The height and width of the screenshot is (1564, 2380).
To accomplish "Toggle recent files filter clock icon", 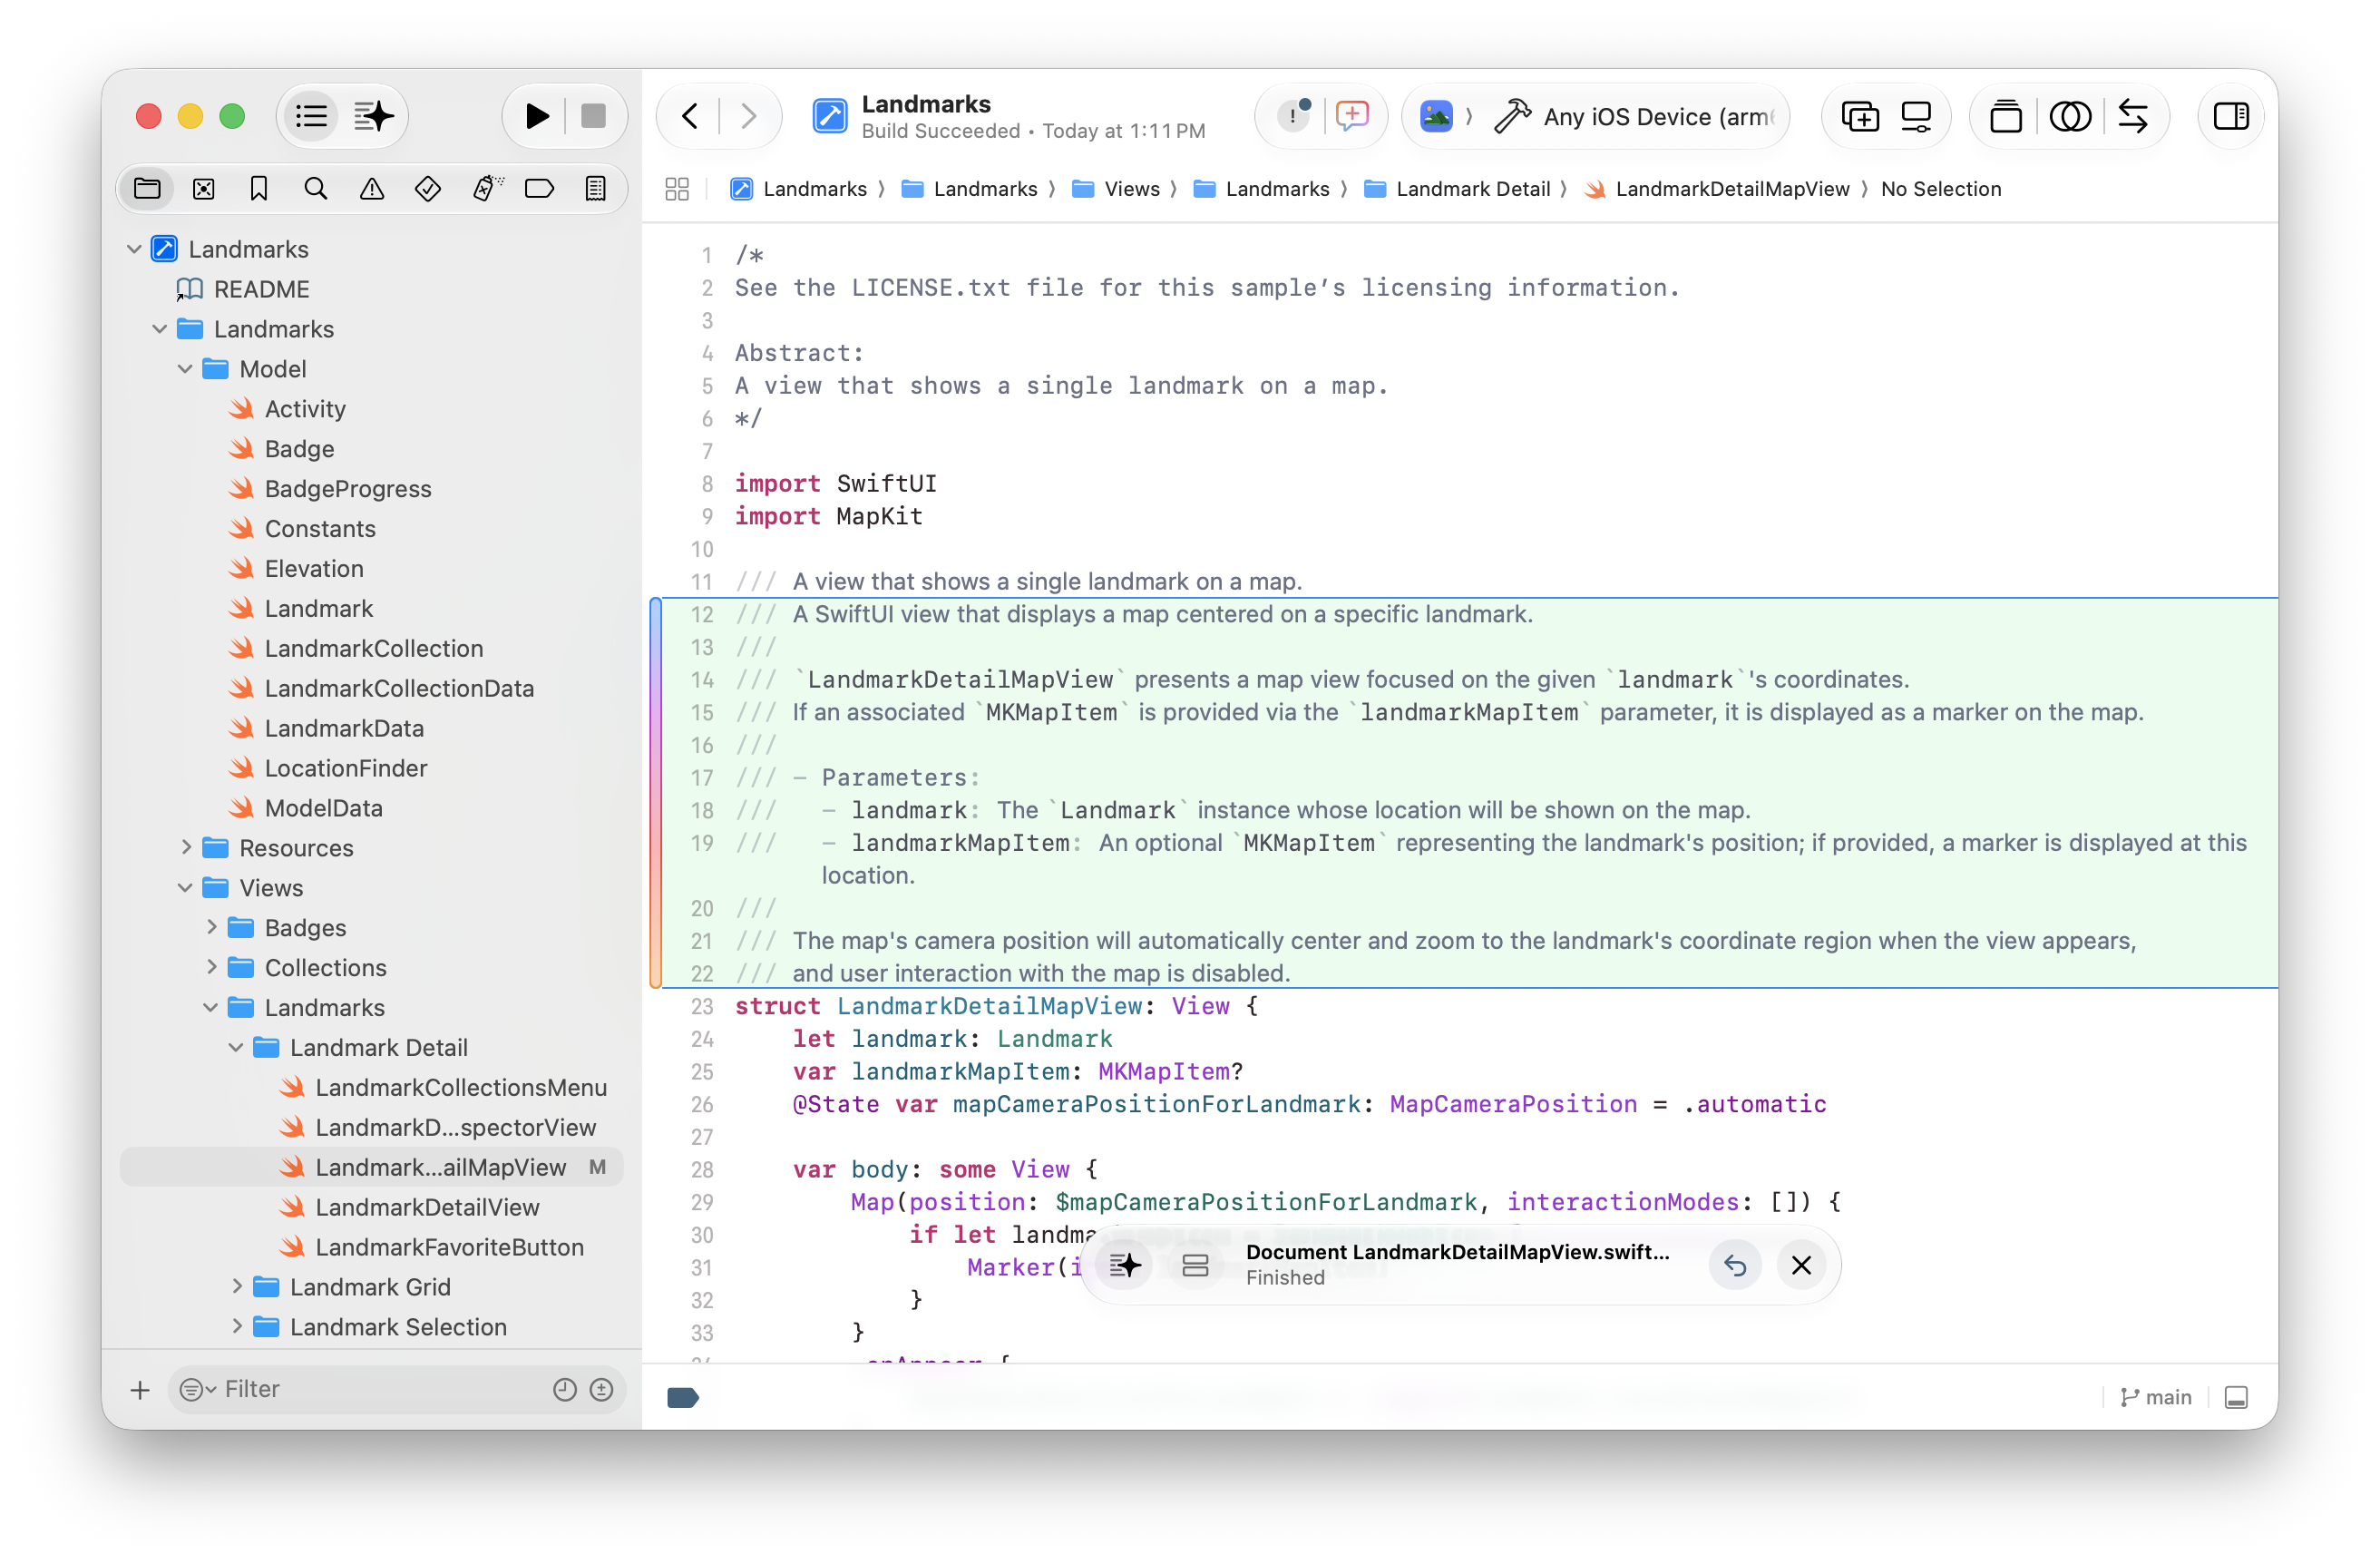I will [x=565, y=1390].
